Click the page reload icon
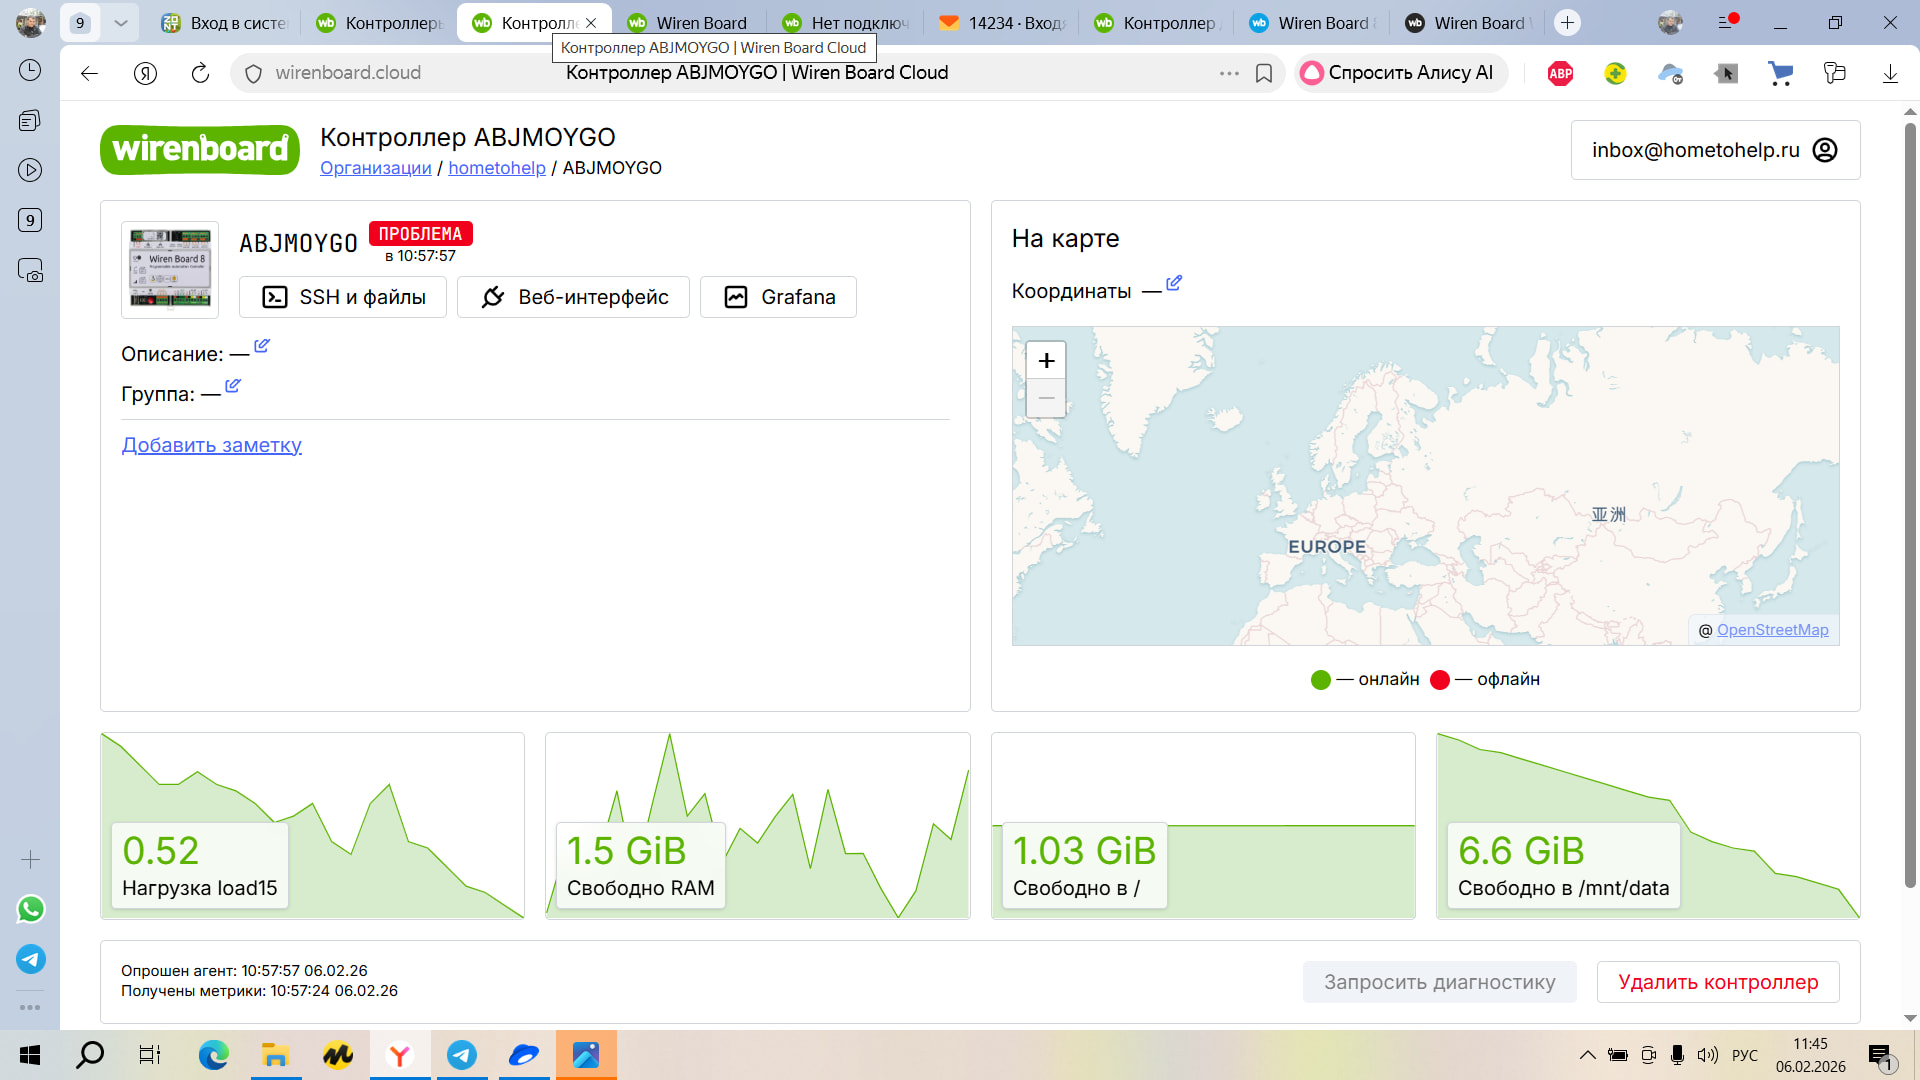The image size is (1920, 1080). (200, 73)
